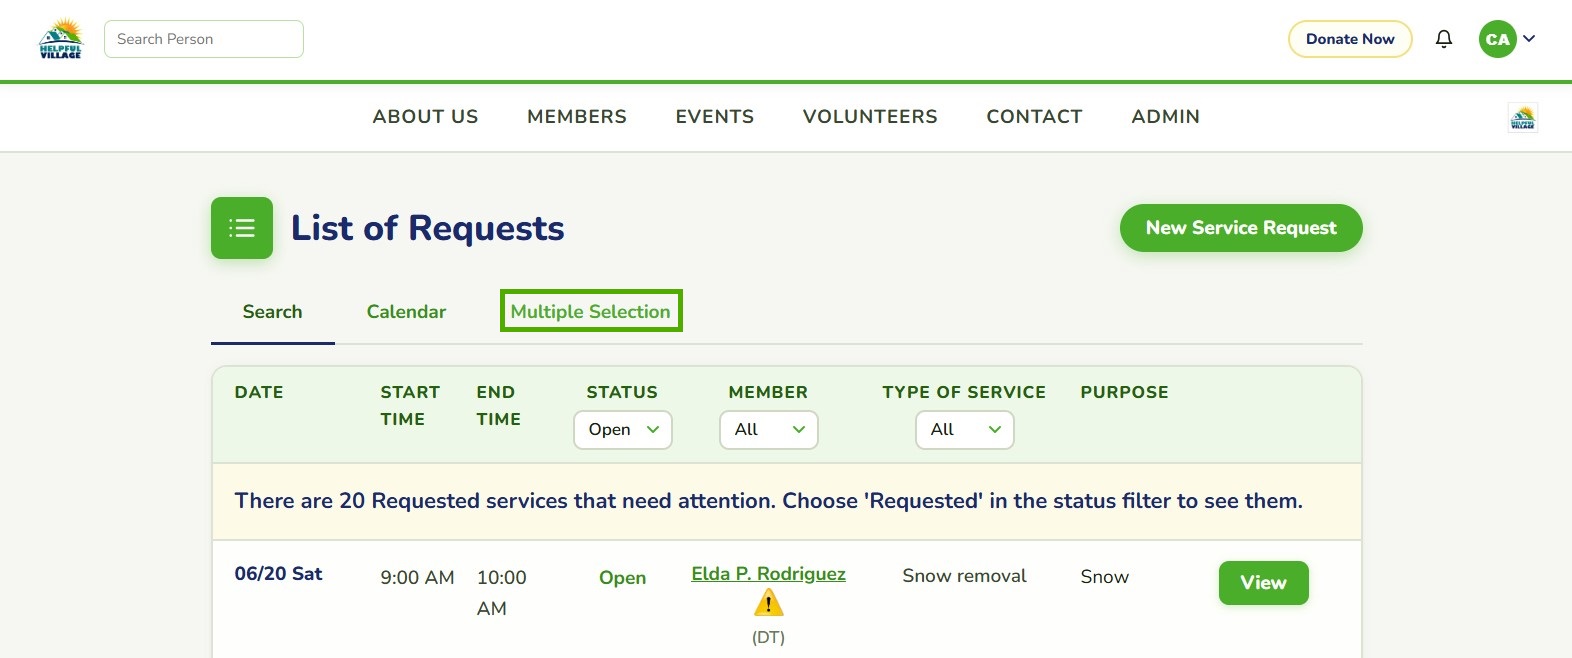
Task: Open the notifications bell
Action: pos(1444,39)
